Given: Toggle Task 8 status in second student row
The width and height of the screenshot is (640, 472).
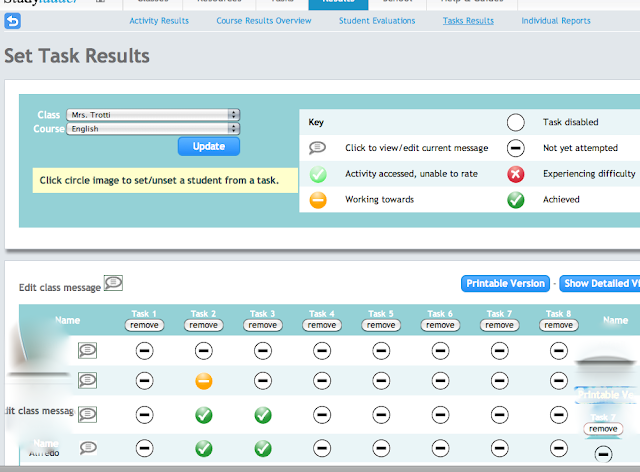Looking at the screenshot, I should [559, 381].
